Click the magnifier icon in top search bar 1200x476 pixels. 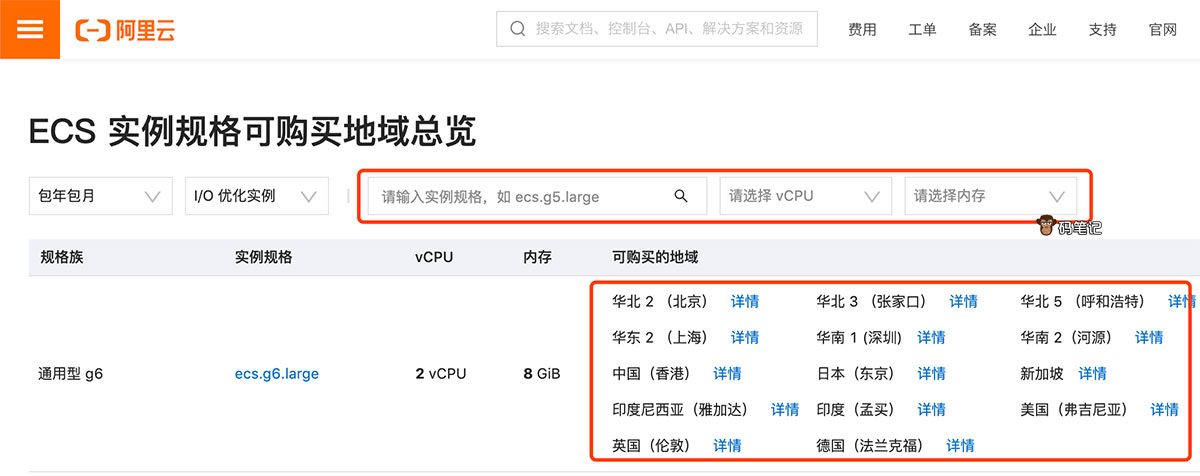pos(518,29)
